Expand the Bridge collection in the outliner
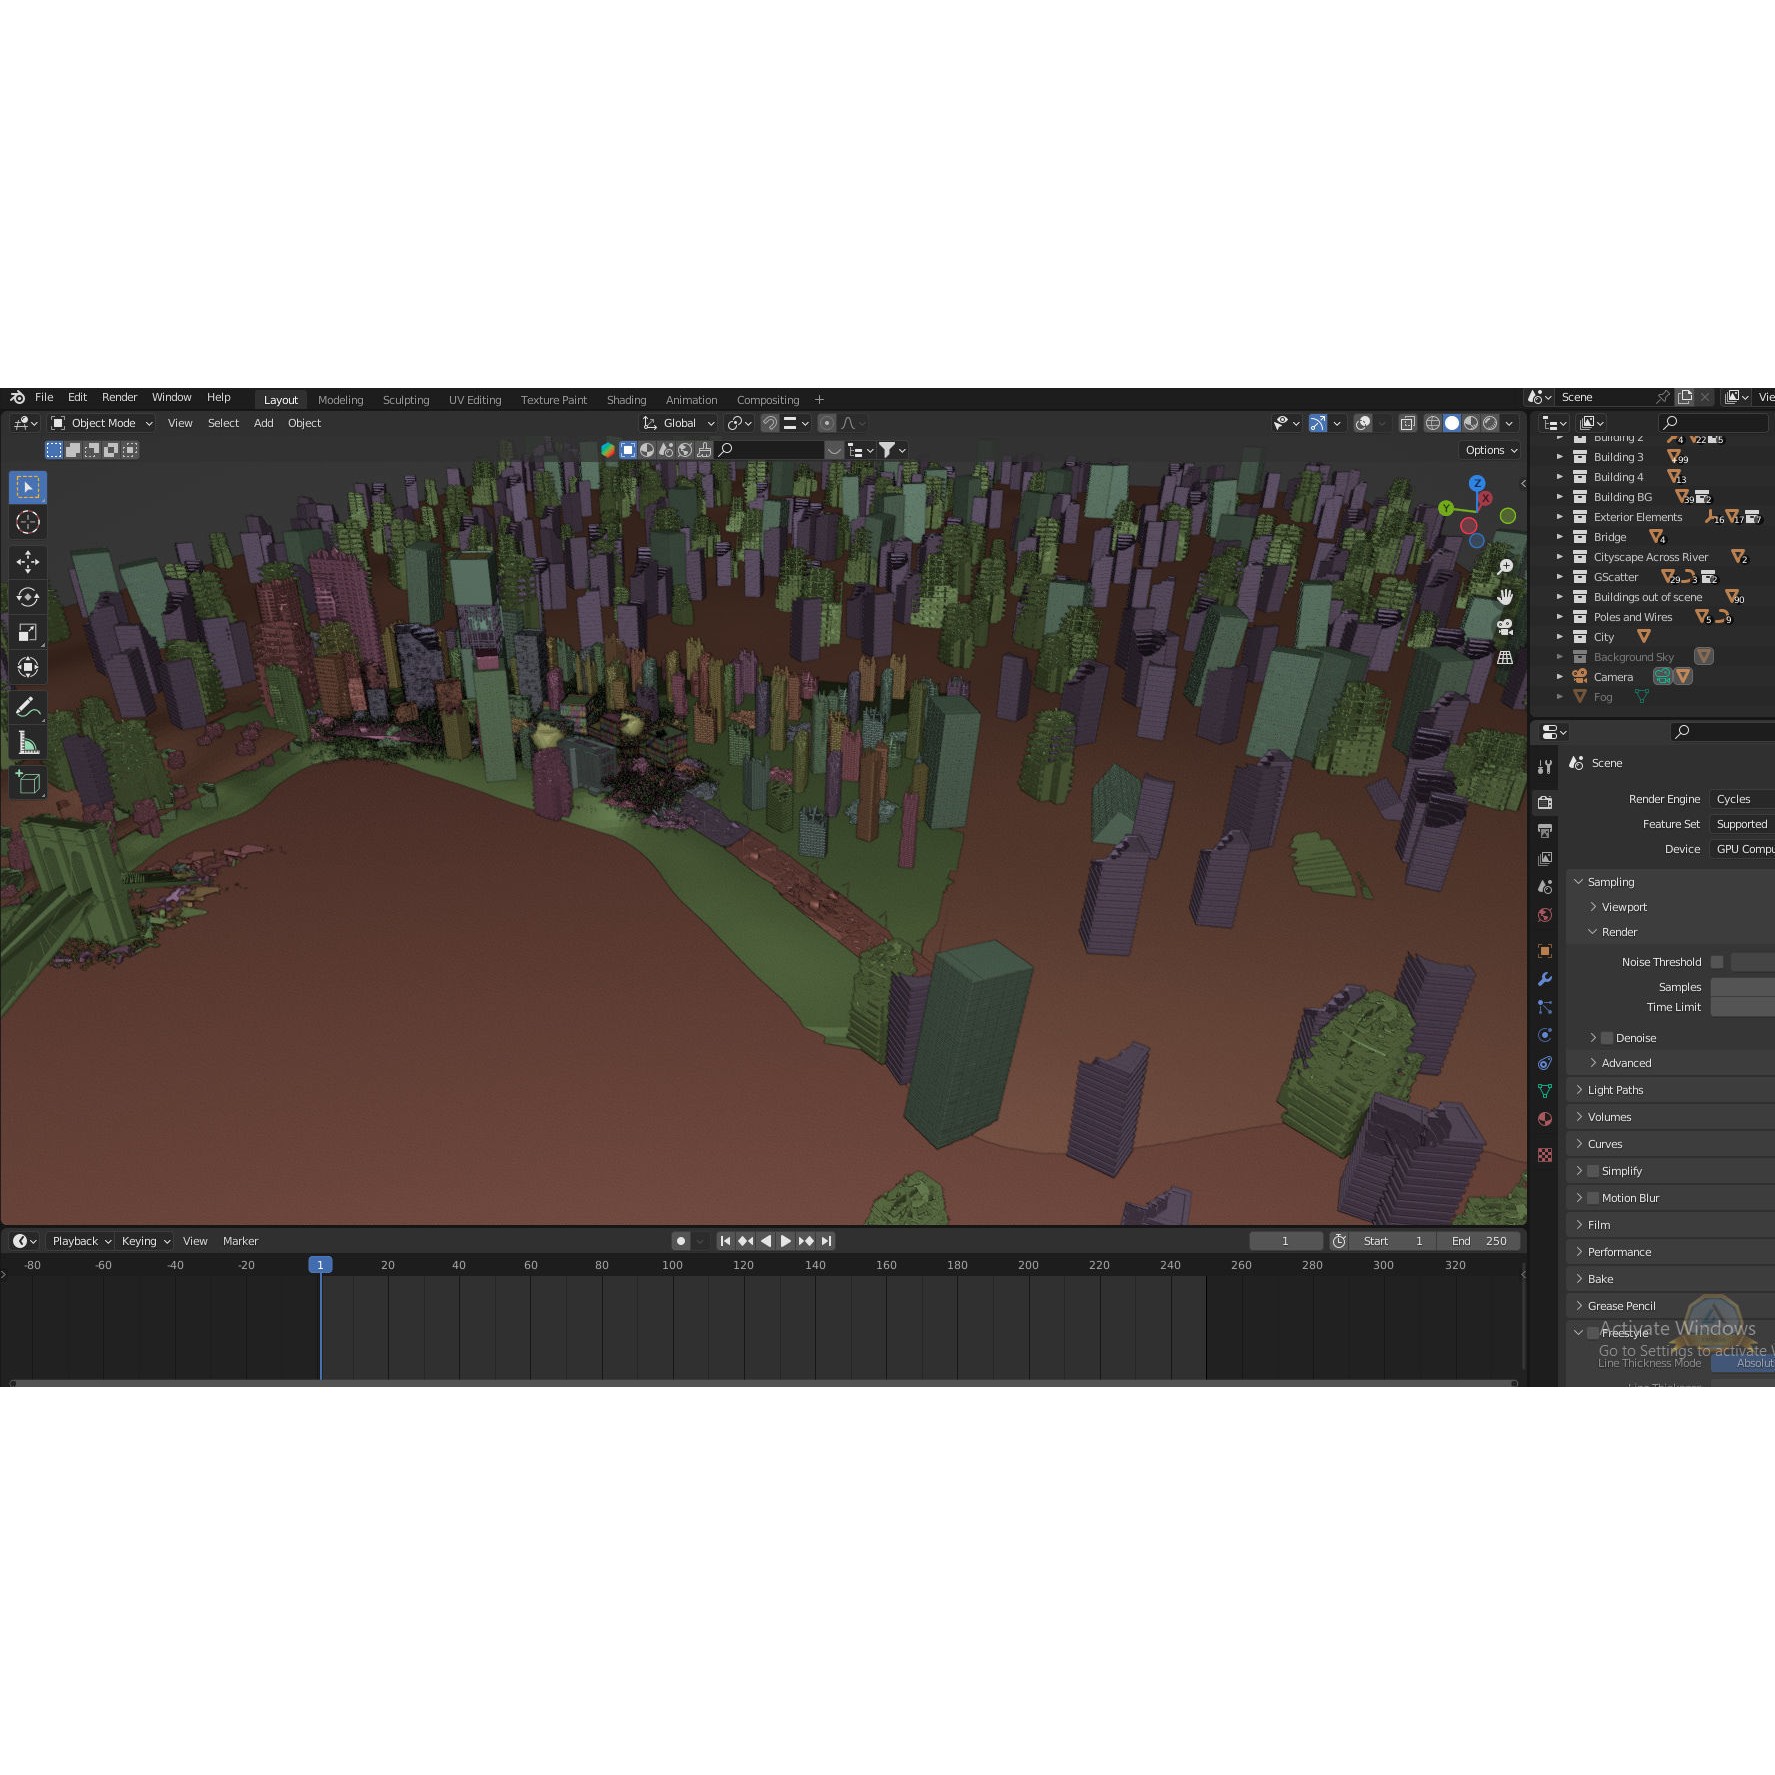The width and height of the screenshot is (1775, 1775). (1560, 537)
